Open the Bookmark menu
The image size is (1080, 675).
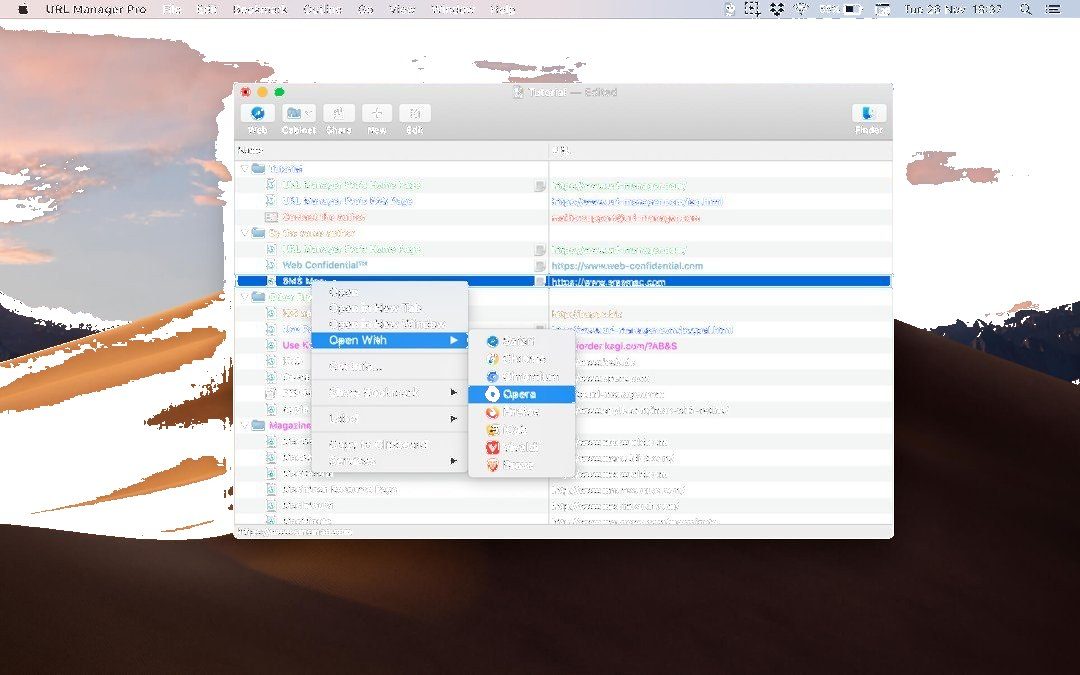pos(260,9)
